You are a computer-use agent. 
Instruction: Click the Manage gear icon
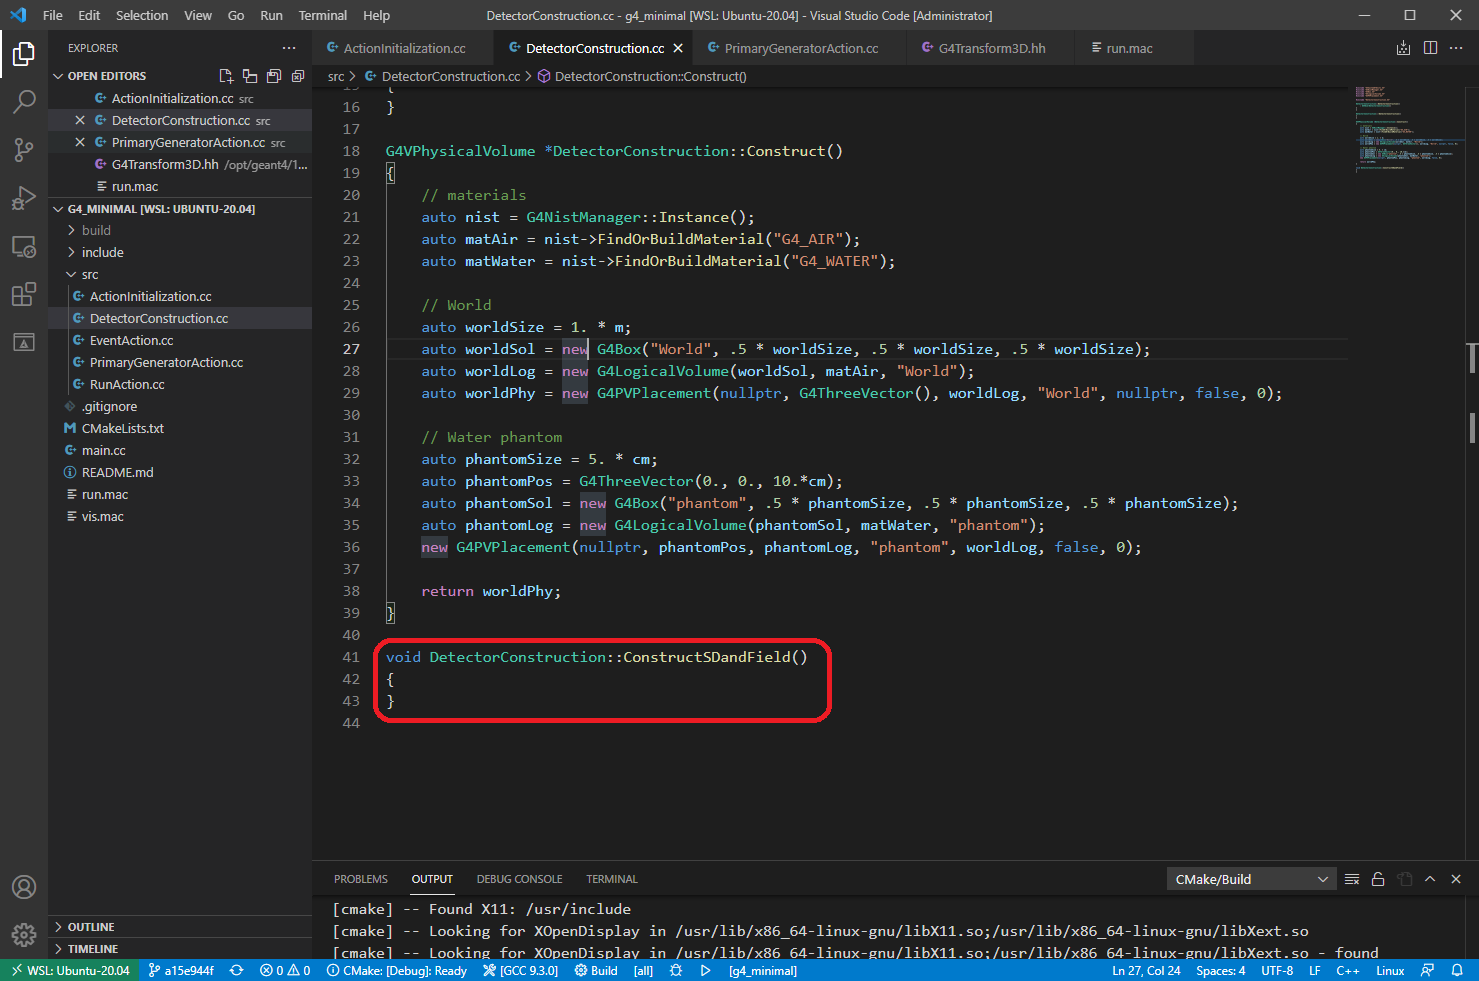(x=24, y=934)
